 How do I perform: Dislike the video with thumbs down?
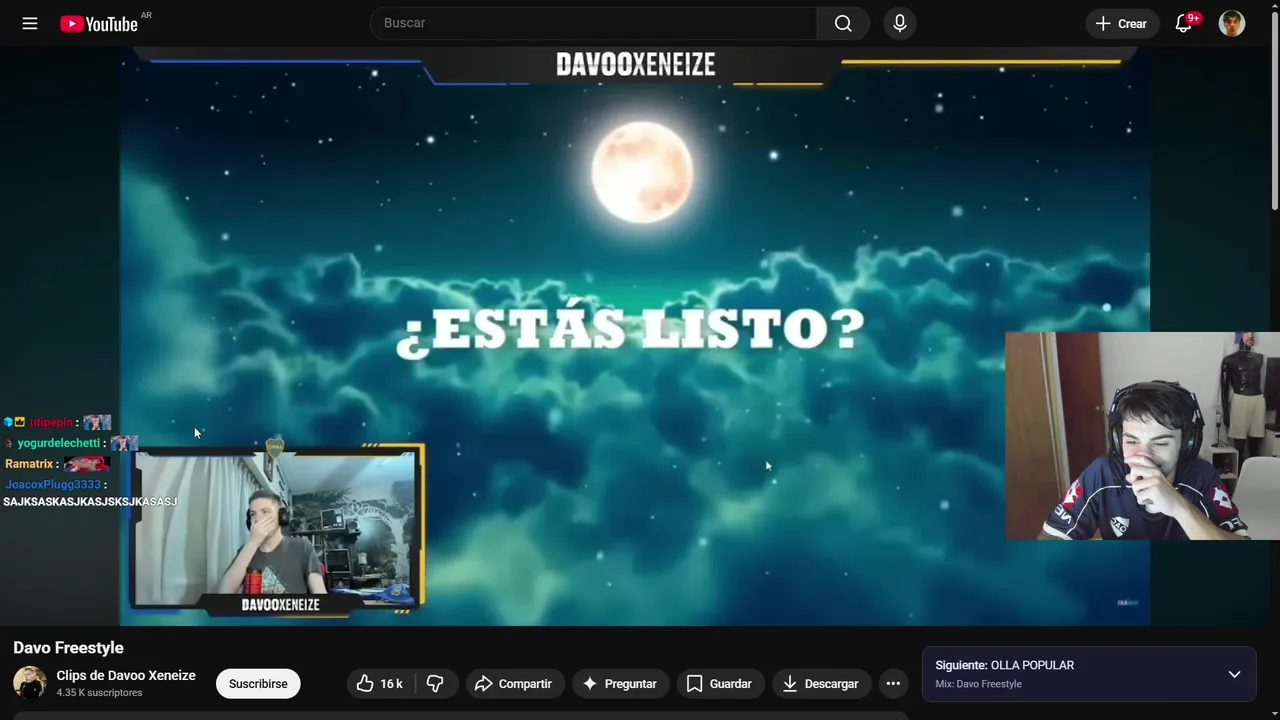tap(435, 684)
